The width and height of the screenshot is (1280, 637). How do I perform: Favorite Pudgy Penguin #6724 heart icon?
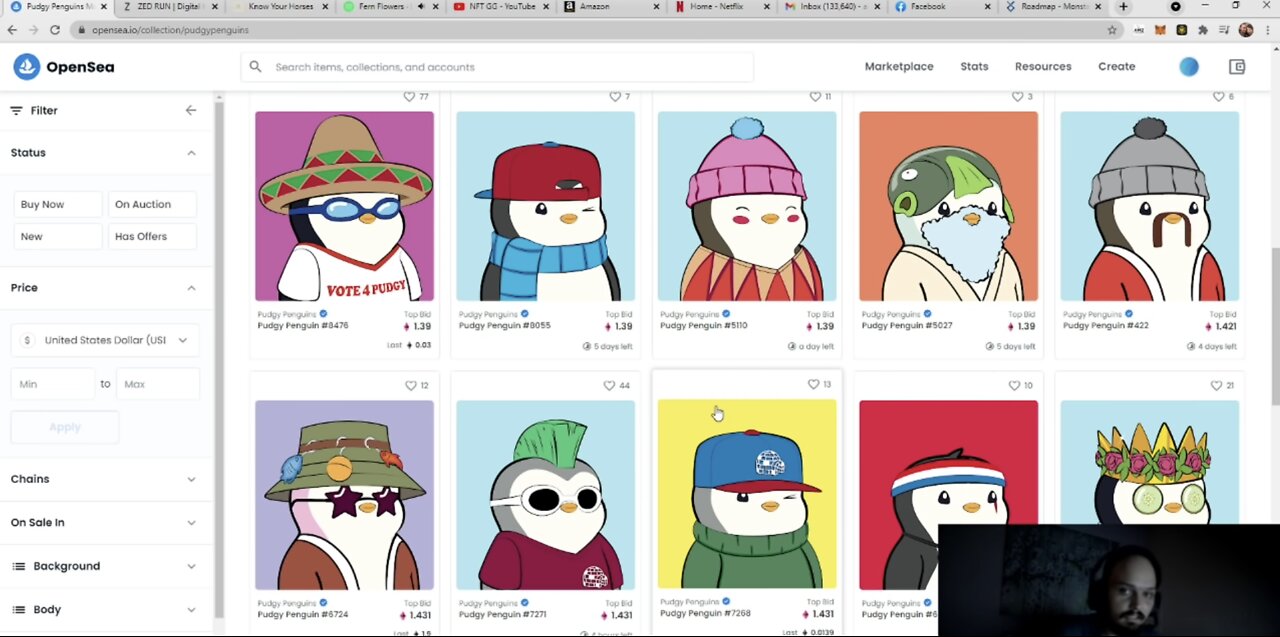tap(410, 385)
